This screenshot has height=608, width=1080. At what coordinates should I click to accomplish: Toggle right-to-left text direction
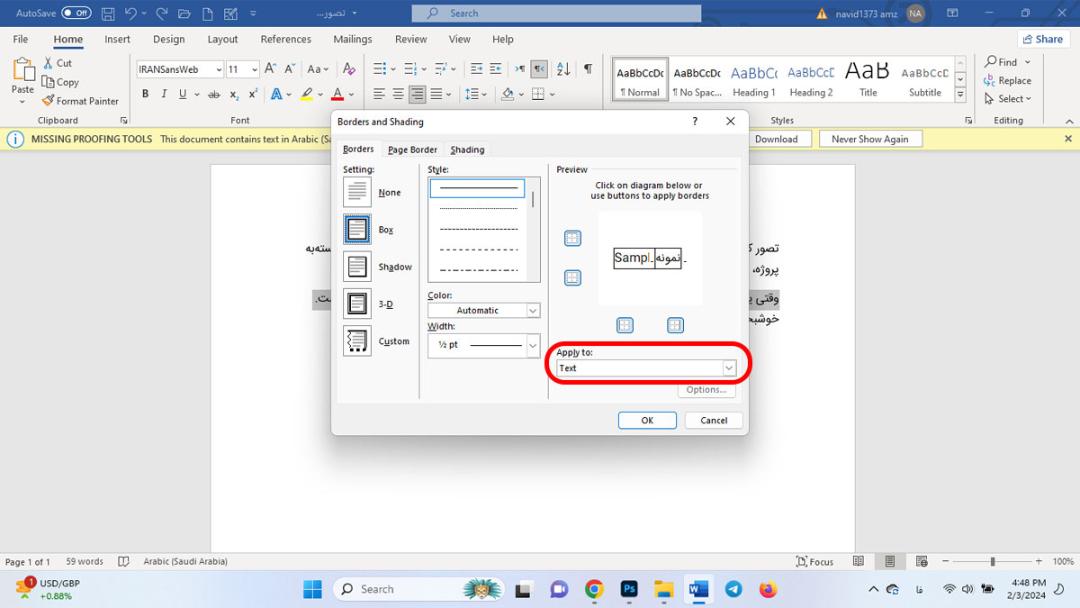[539, 69]
